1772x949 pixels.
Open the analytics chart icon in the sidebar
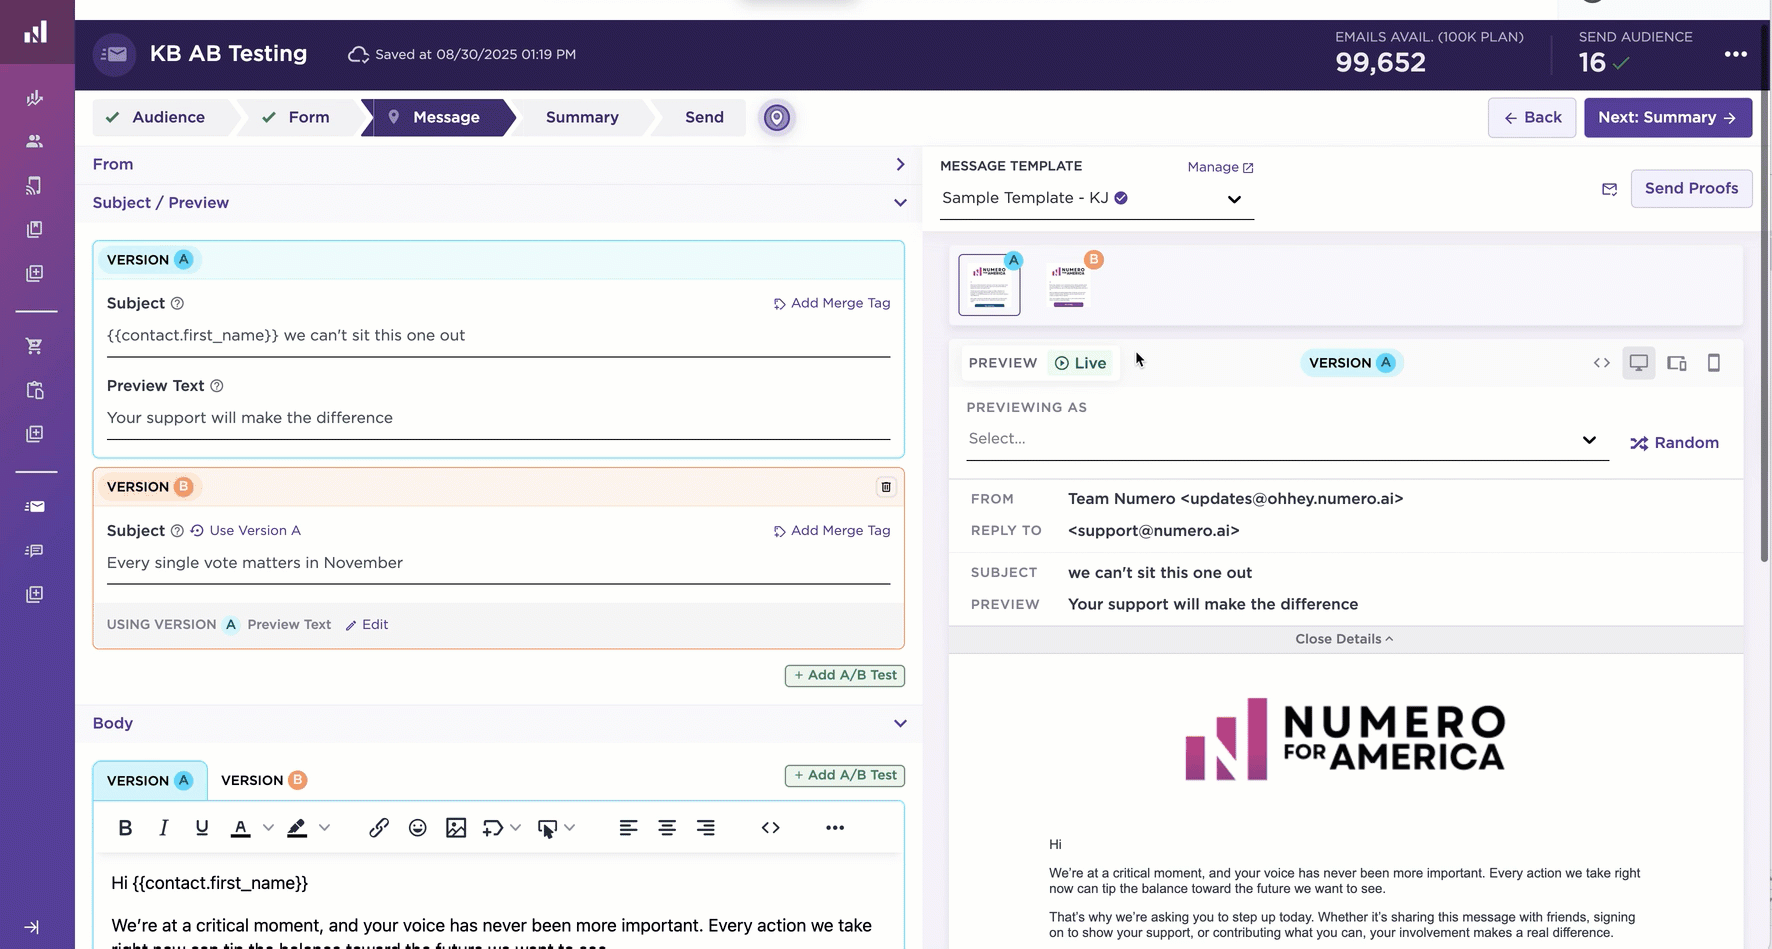35,98
